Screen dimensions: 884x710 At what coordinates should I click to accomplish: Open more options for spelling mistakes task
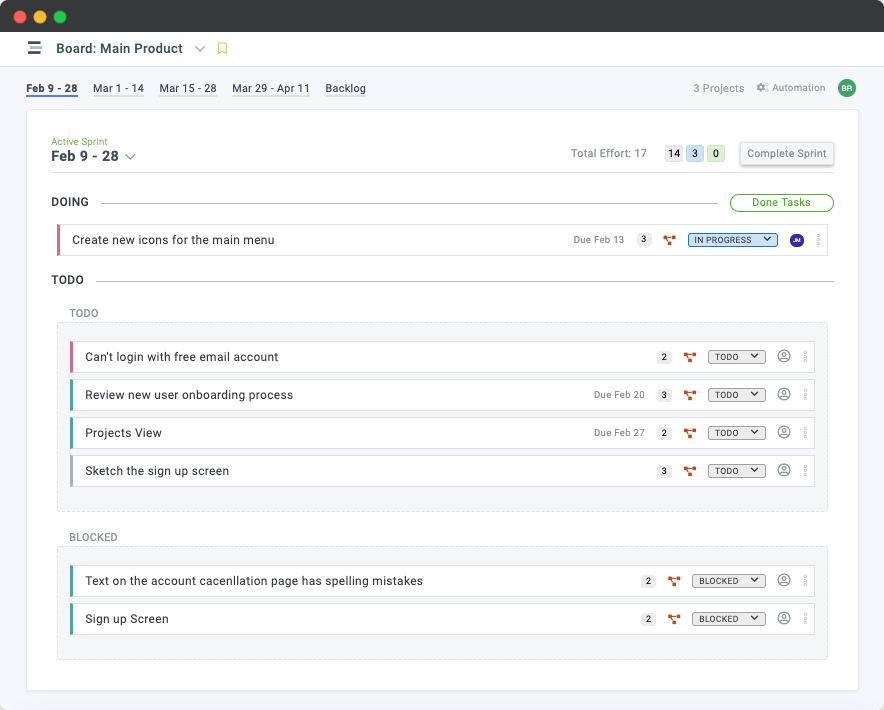pyautogui.click(x=805, y=581)
